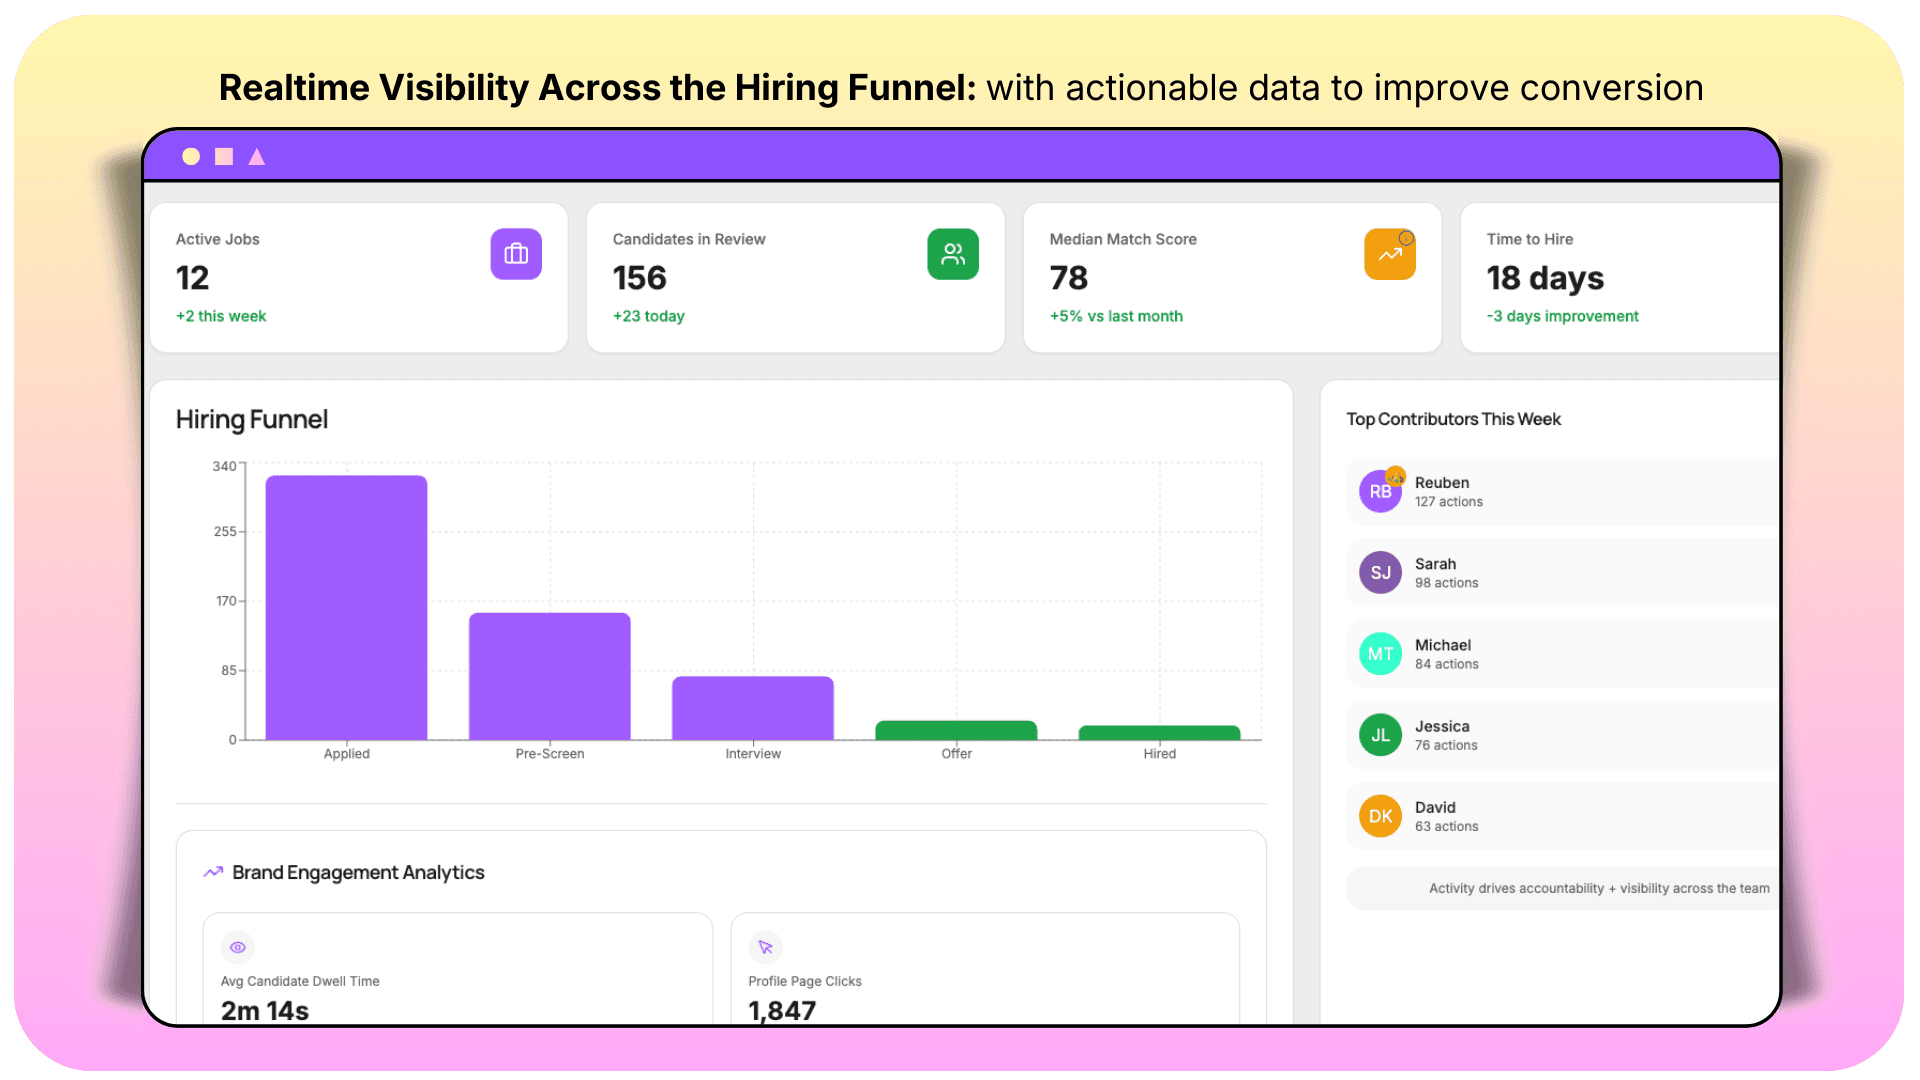1920x1080 pixels.
Task: Click the green people Candidates in Review icon
Action: 952,254
